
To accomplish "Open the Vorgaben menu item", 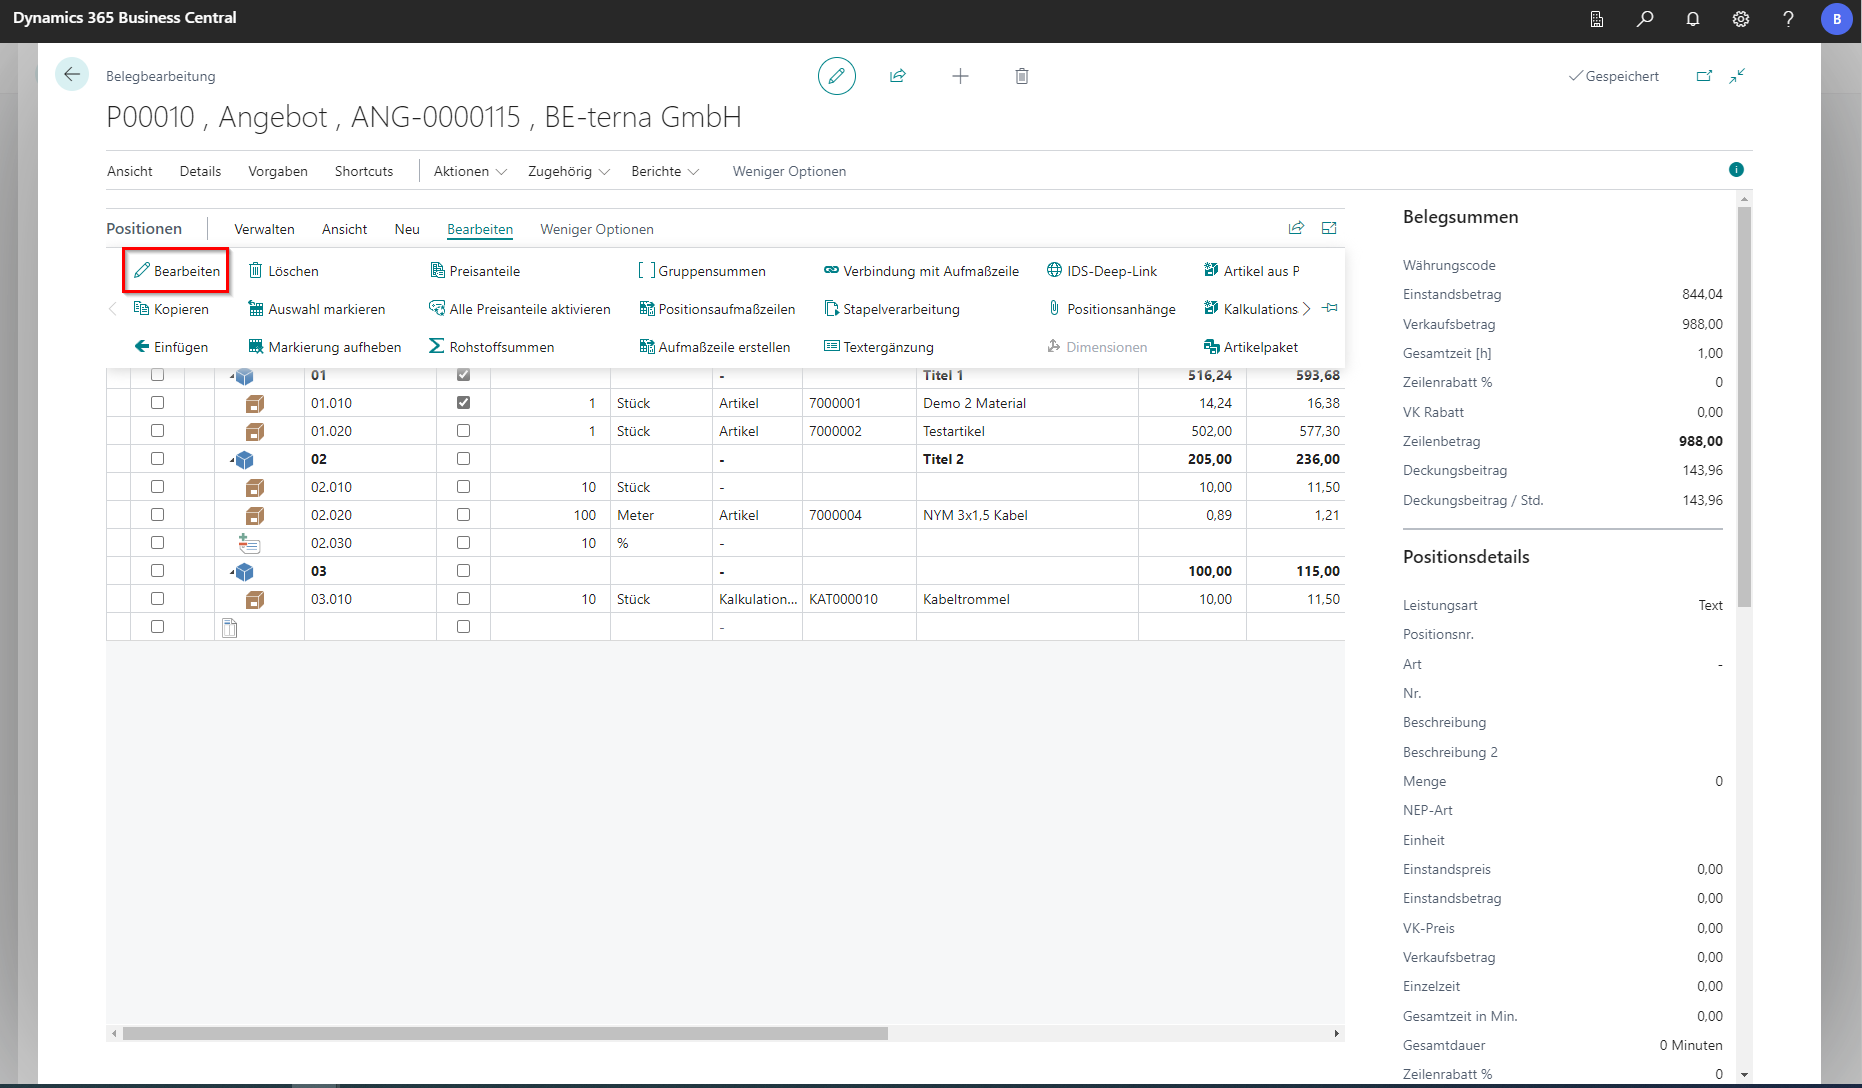I will click(x=277, y=171).
